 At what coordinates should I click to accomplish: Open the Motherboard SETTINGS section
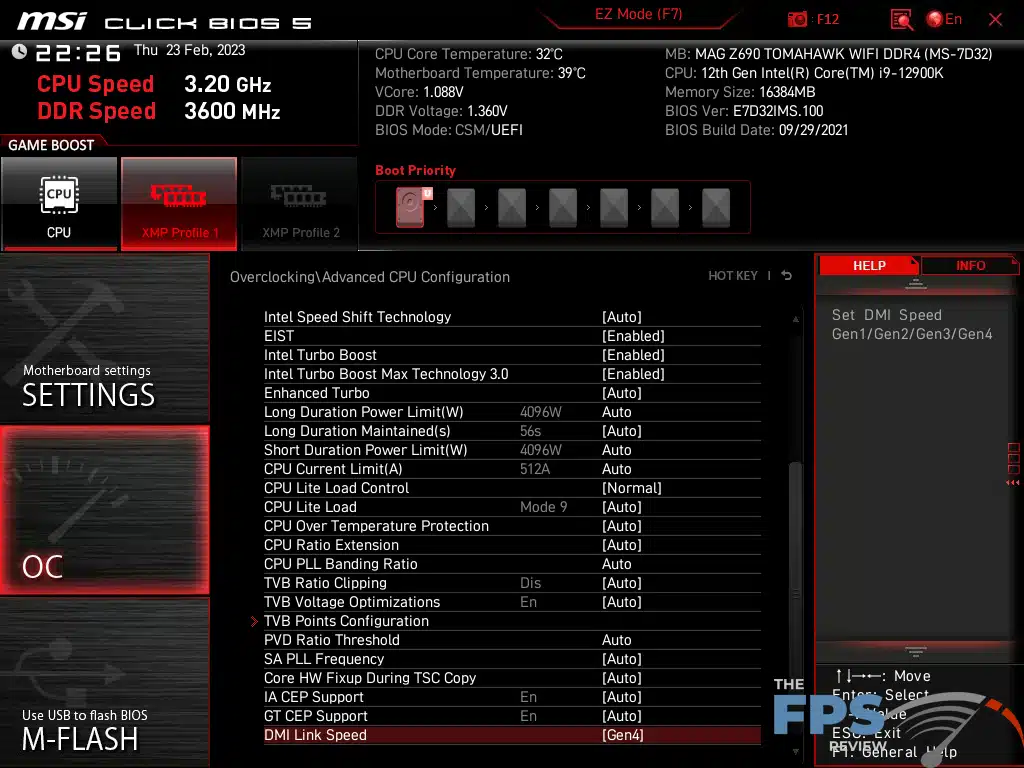pos(104,338)
